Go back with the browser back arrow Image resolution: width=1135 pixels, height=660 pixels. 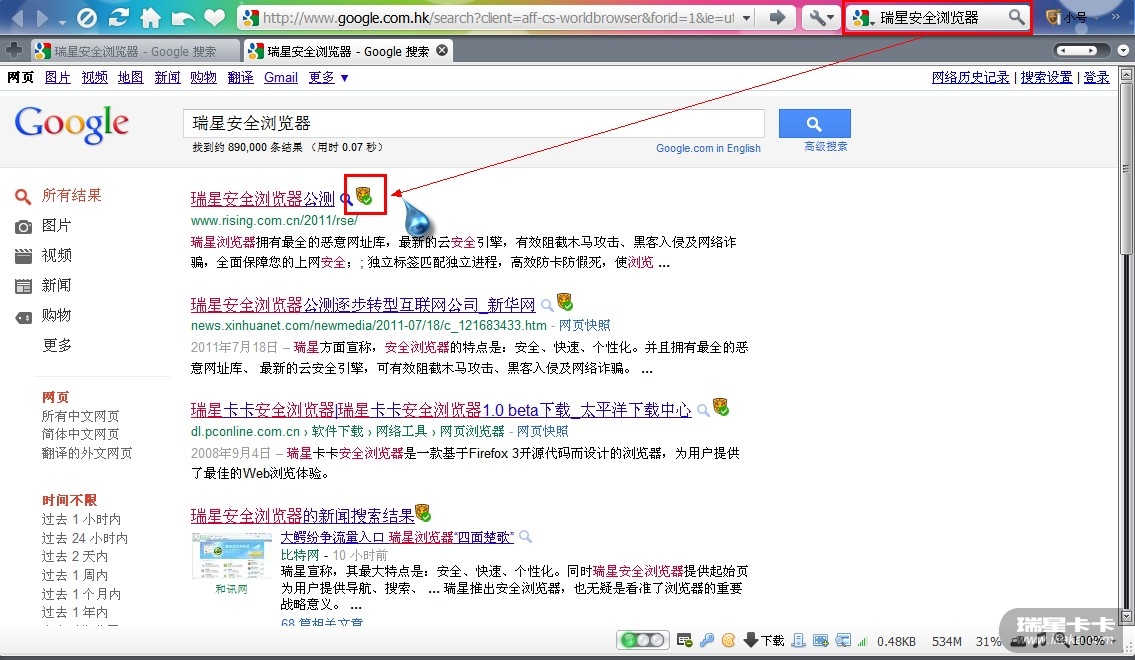17,18
